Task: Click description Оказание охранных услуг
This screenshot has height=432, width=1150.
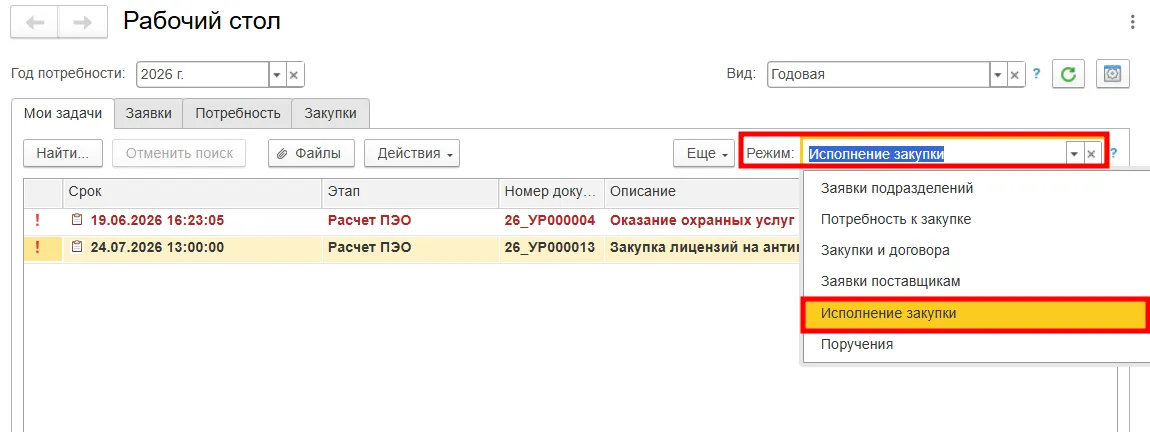Action: 703,220
